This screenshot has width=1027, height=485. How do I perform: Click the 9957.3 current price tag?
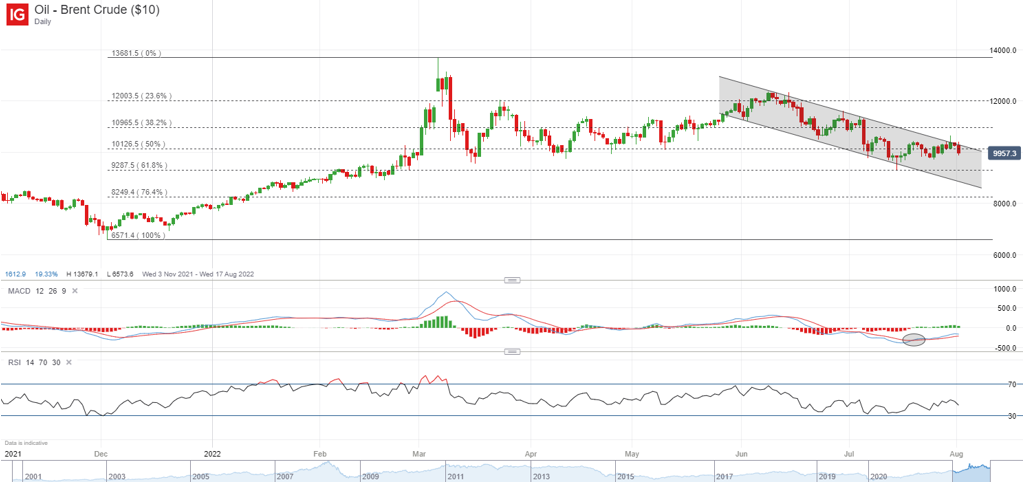pyautogui.click(x=1003, y=153)
